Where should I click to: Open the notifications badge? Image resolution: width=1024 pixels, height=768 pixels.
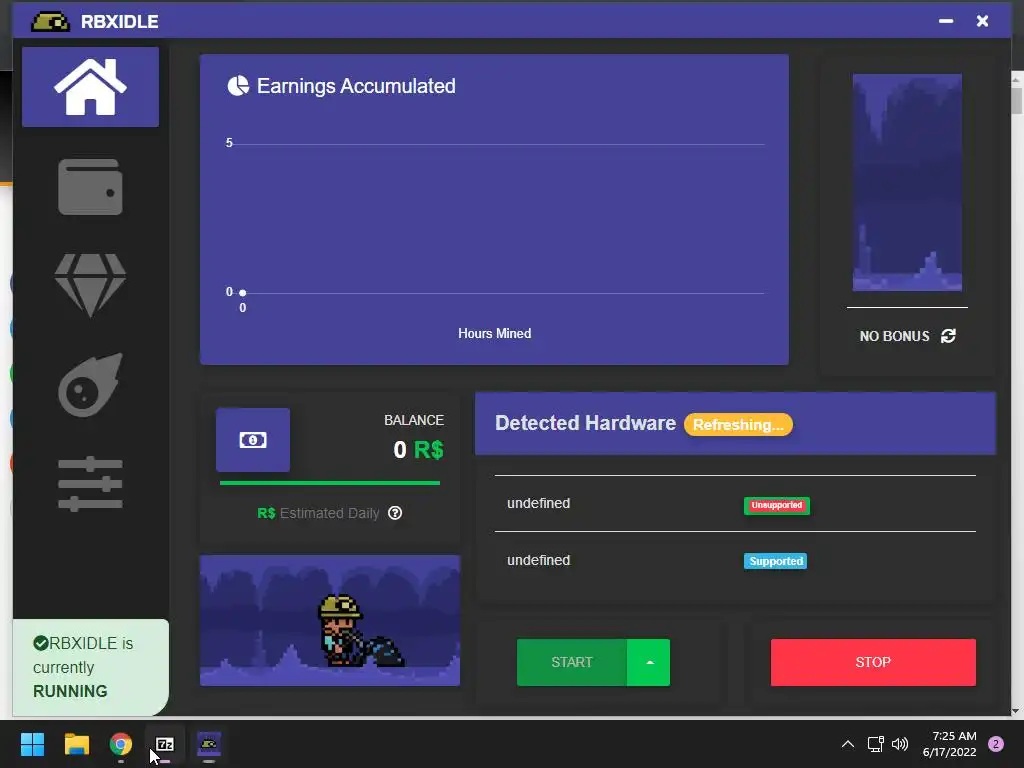click(x=995, y=744)
